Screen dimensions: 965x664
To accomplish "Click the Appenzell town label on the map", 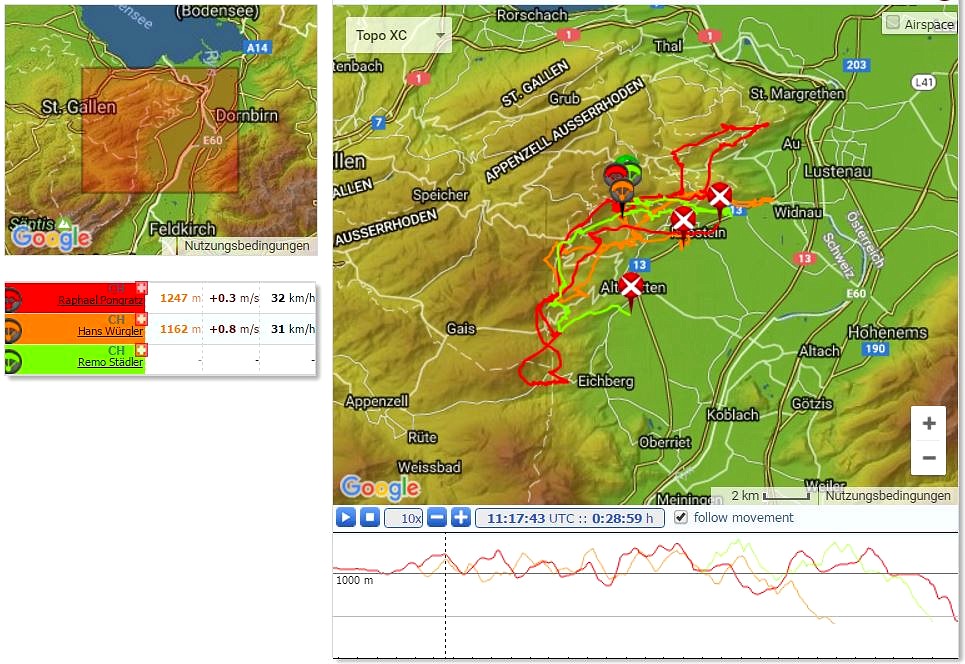I will 377,401.
